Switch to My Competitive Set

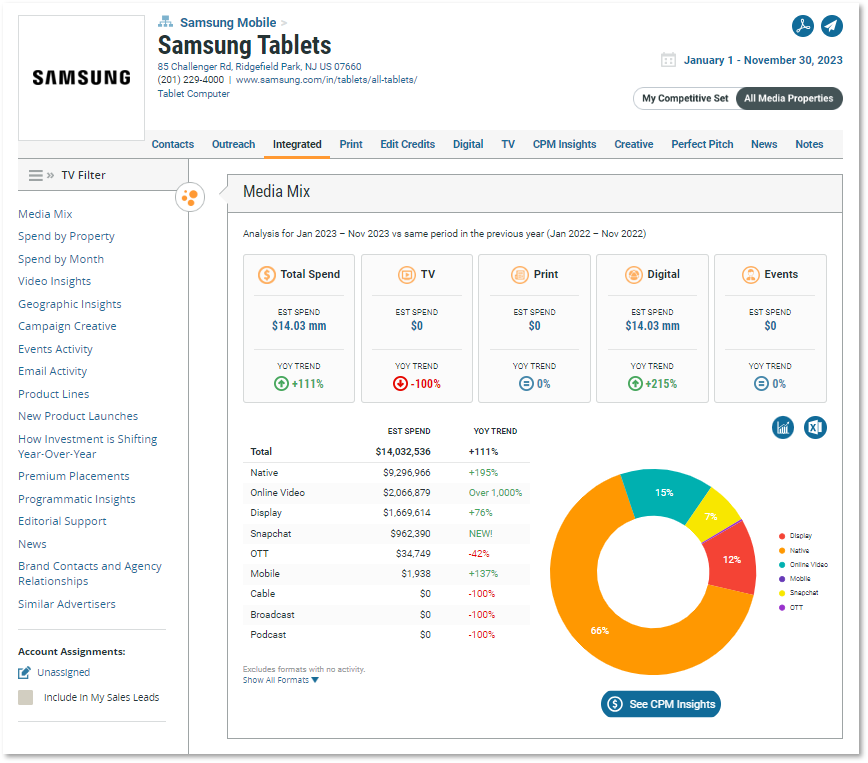(685, 98)
